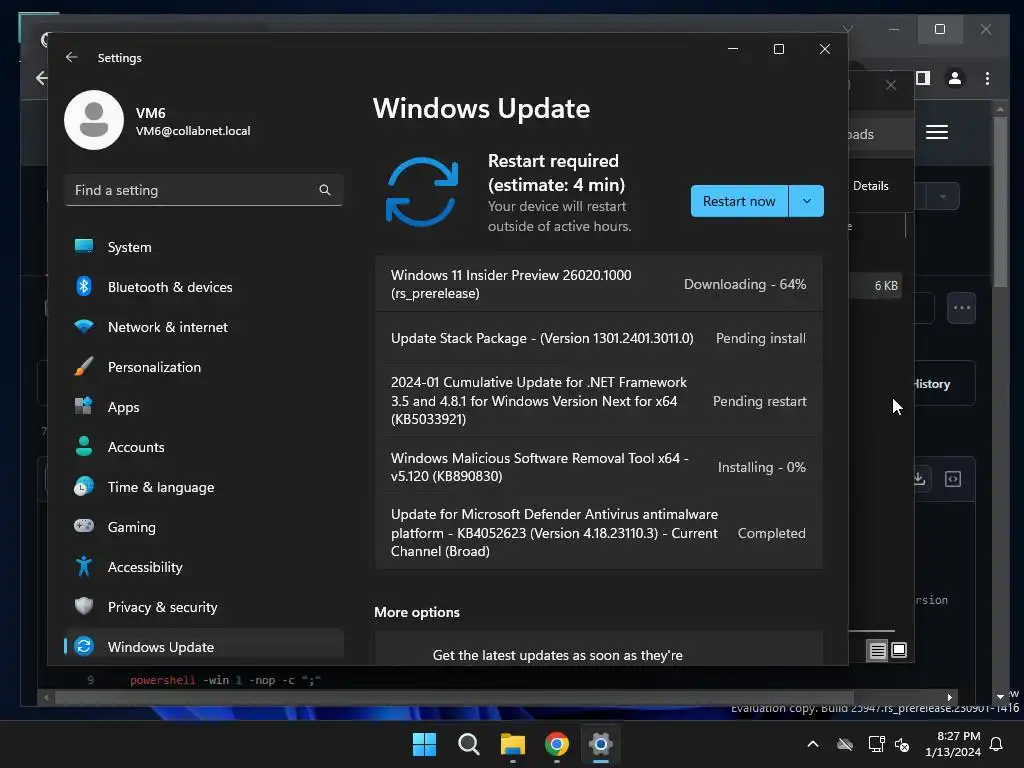Open Time & language settings

204,487
